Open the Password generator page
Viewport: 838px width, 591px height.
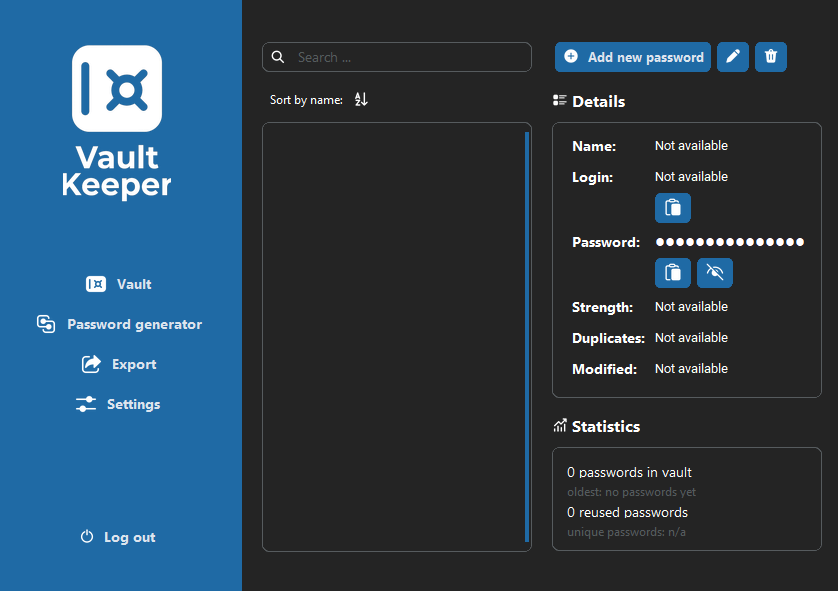(119, 324)
